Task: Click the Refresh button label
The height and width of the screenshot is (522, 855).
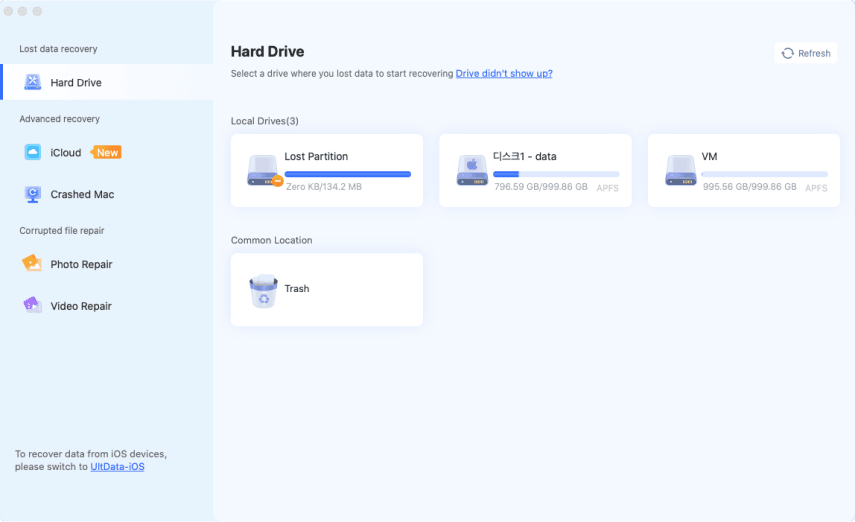Action: coord(814,53)
